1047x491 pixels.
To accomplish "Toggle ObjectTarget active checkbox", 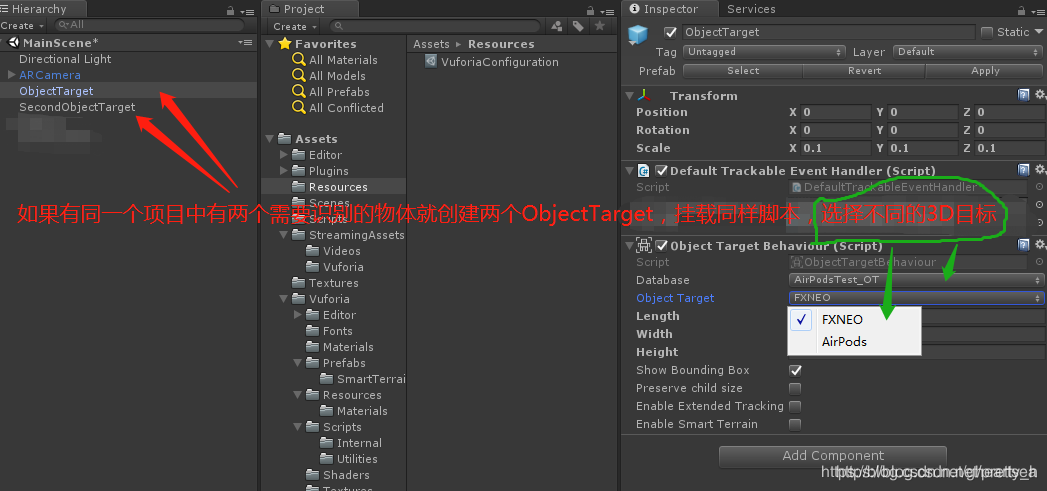I will (x=670, y=32).
